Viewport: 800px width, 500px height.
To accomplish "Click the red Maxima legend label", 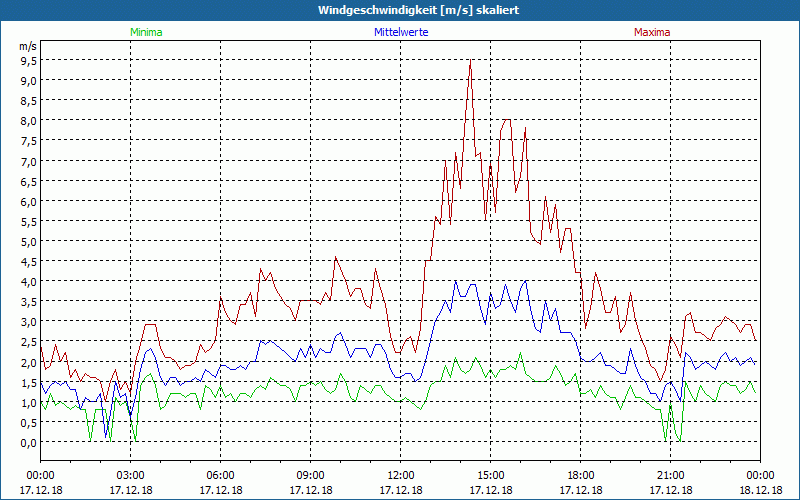I will click(x=652, y=32).
